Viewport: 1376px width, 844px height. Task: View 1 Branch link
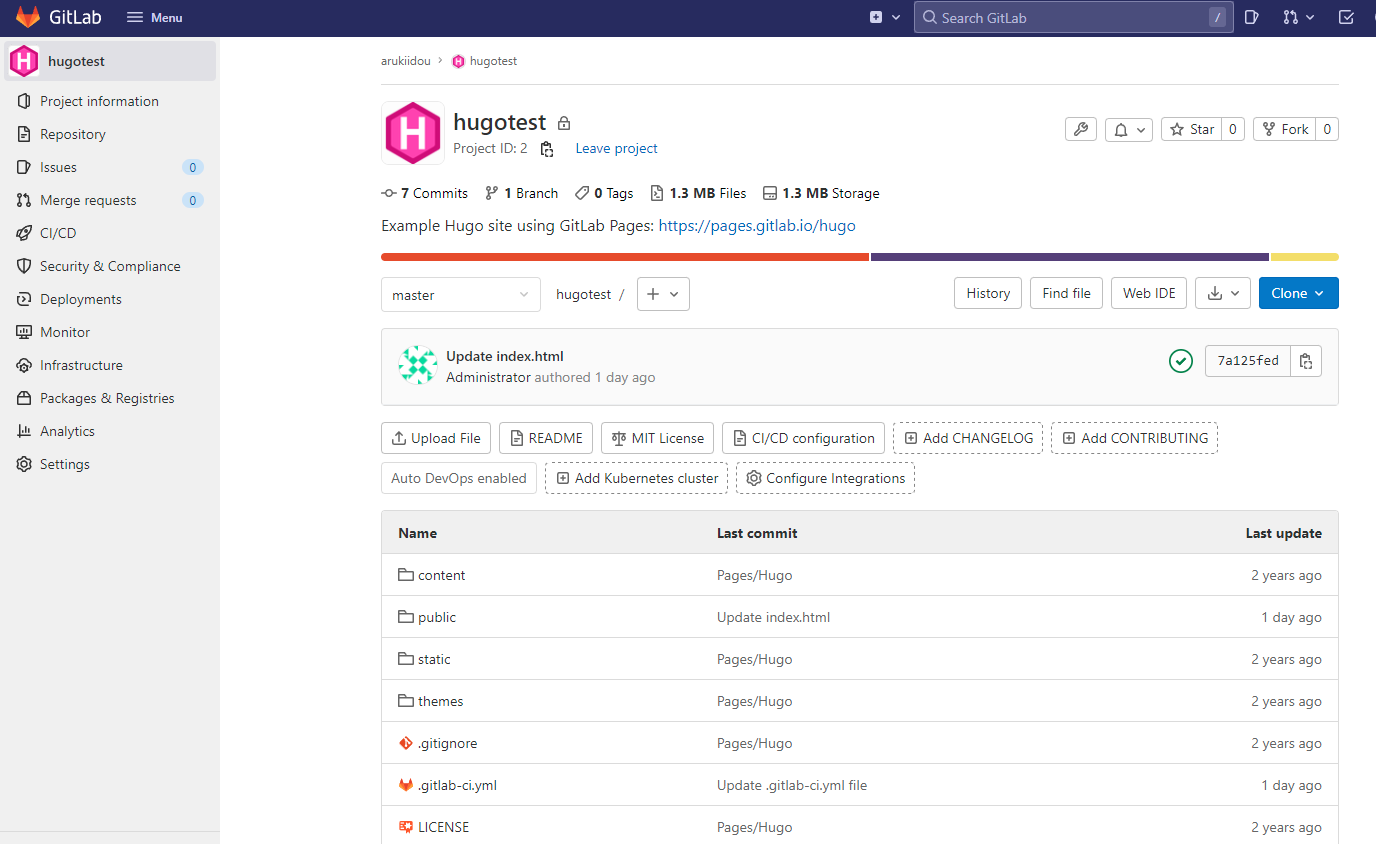coord(521,193)
